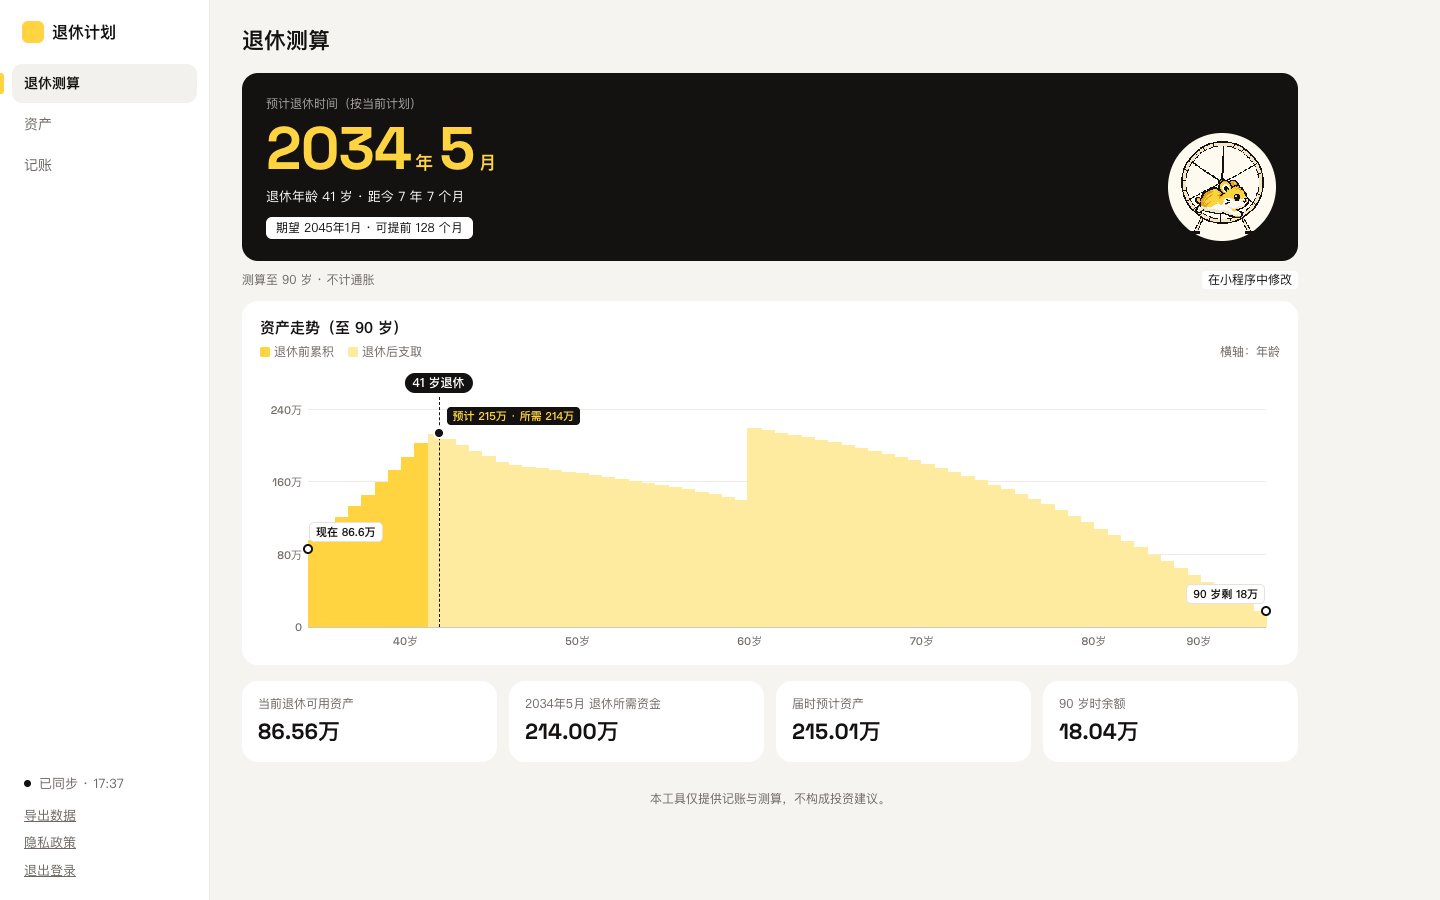
Task: Click the 横轴：年龄 axis note
Action: 1250,352
